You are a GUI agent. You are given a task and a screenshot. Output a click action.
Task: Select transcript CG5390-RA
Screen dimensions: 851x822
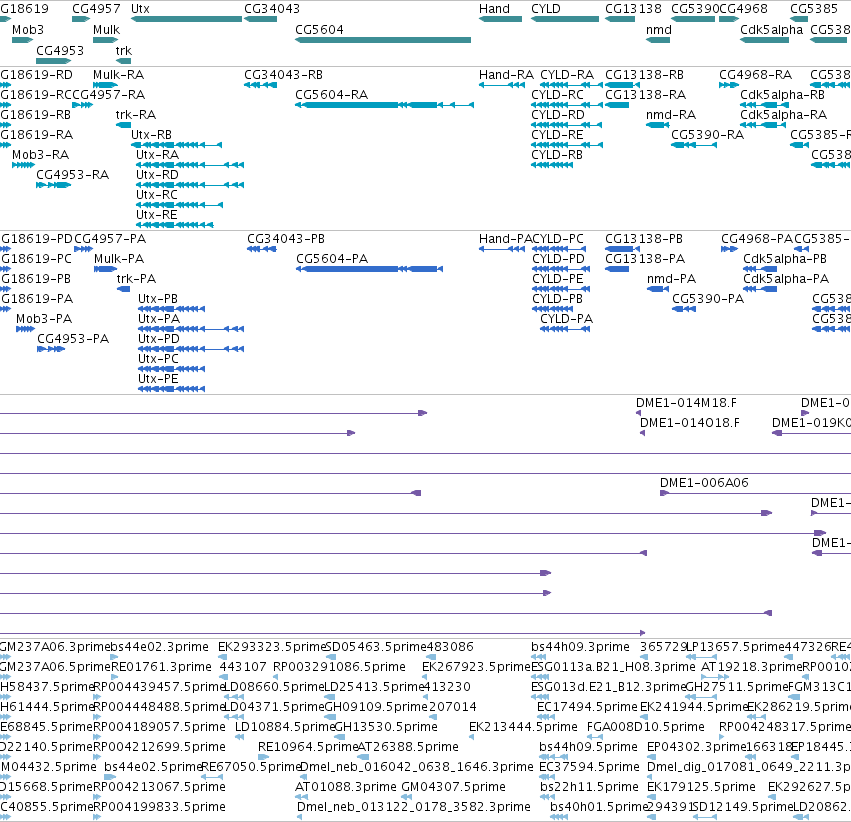694,145
